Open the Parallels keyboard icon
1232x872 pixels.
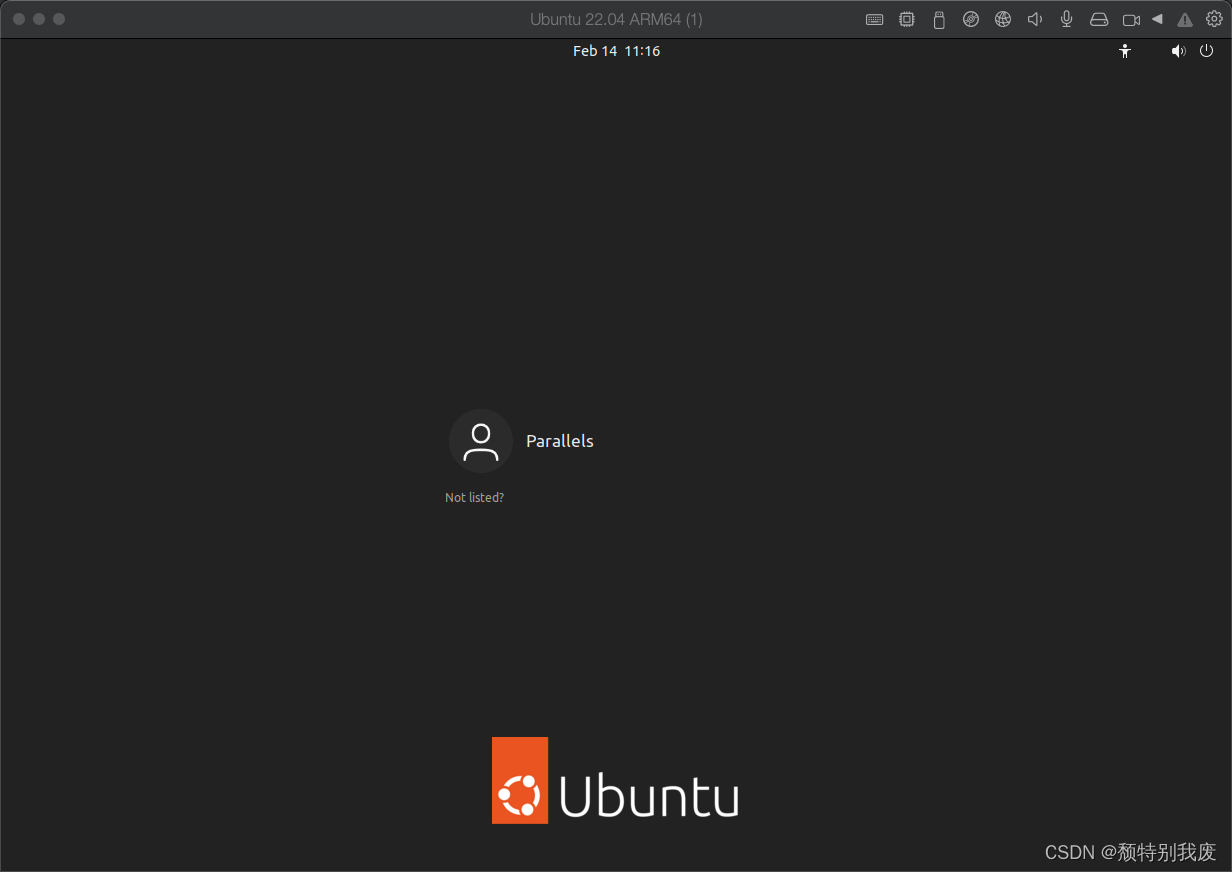[874, 19]
